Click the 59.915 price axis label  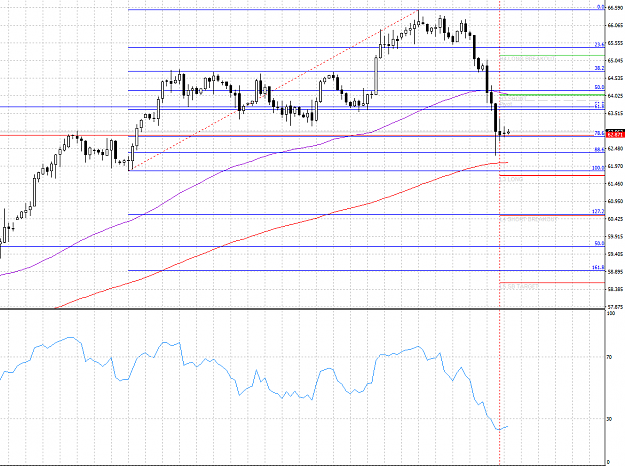(615, 236)
